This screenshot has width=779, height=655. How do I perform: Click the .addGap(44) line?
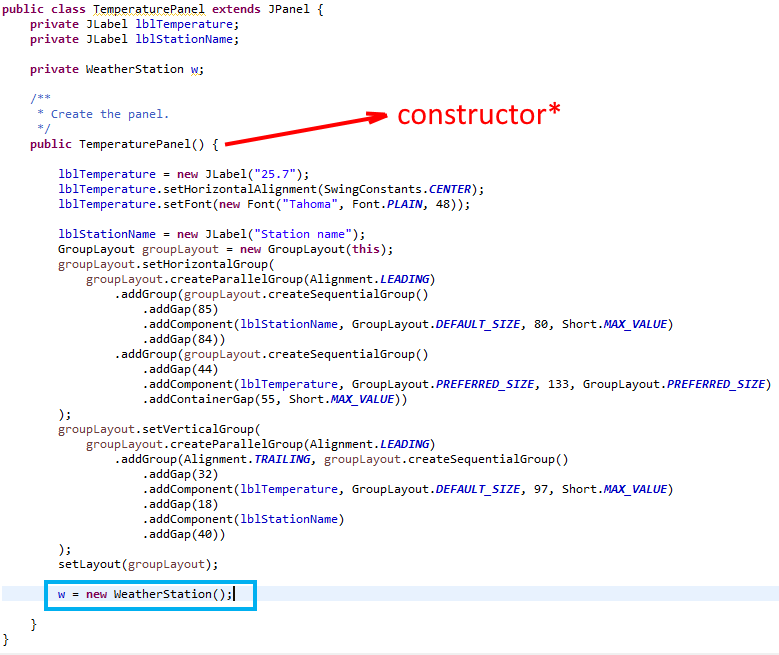(x=181, y=369)
